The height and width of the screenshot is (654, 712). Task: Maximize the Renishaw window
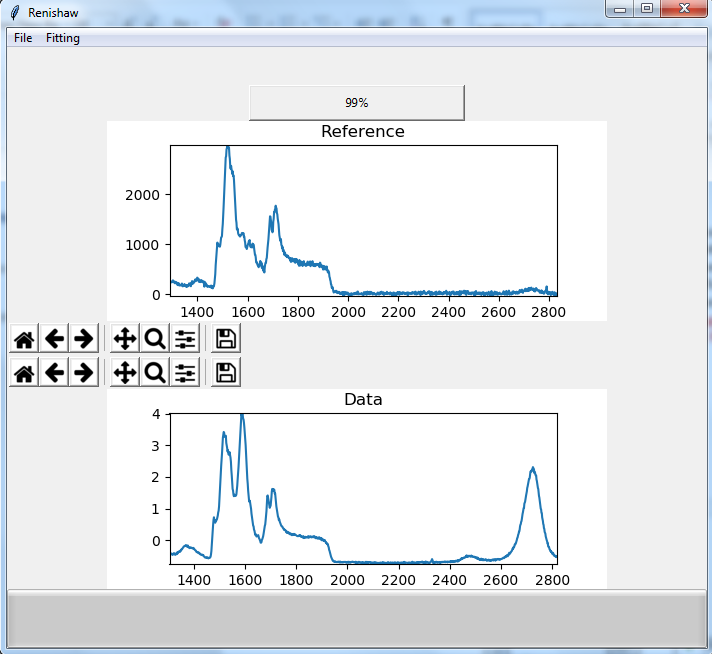(647, 8)
